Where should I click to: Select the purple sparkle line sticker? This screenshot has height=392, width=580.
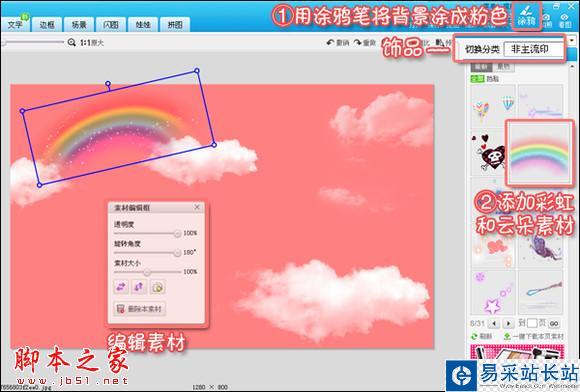click(x=541, y=104)
